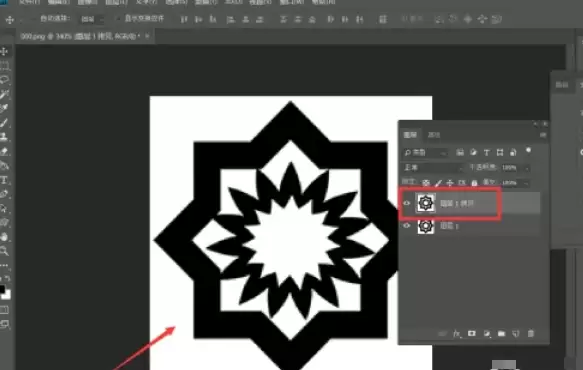Change screen mode at toolbox bottom
Screen dimensions: 583x370
coord(4,324)
